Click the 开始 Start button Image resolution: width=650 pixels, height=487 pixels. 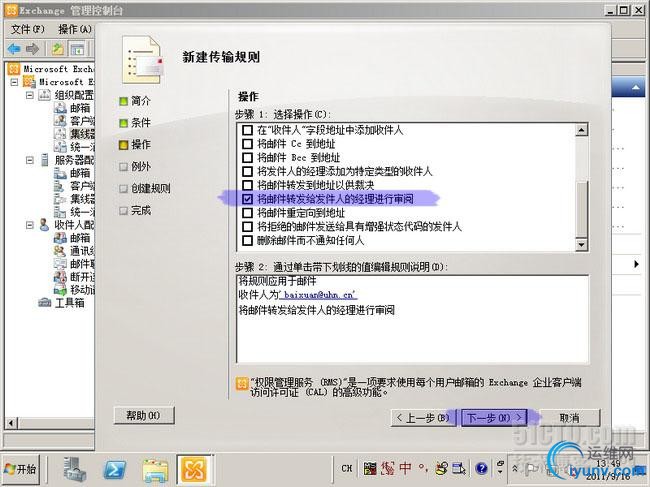tap(21, 469)
